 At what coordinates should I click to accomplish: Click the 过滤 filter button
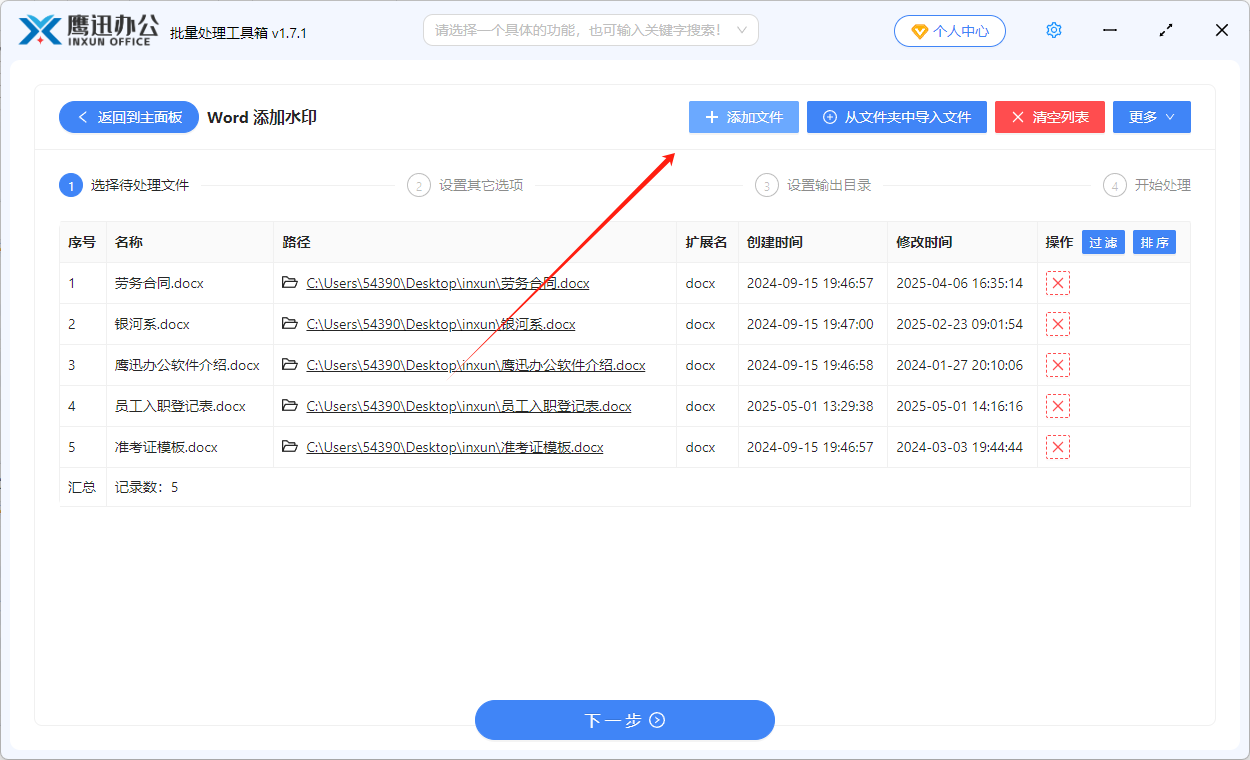pyautogui.click(x=1103, y=242)
